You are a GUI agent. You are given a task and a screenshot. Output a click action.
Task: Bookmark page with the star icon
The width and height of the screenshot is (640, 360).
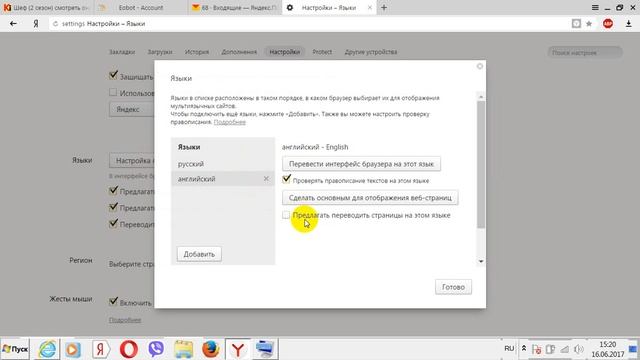click(589, 24)
